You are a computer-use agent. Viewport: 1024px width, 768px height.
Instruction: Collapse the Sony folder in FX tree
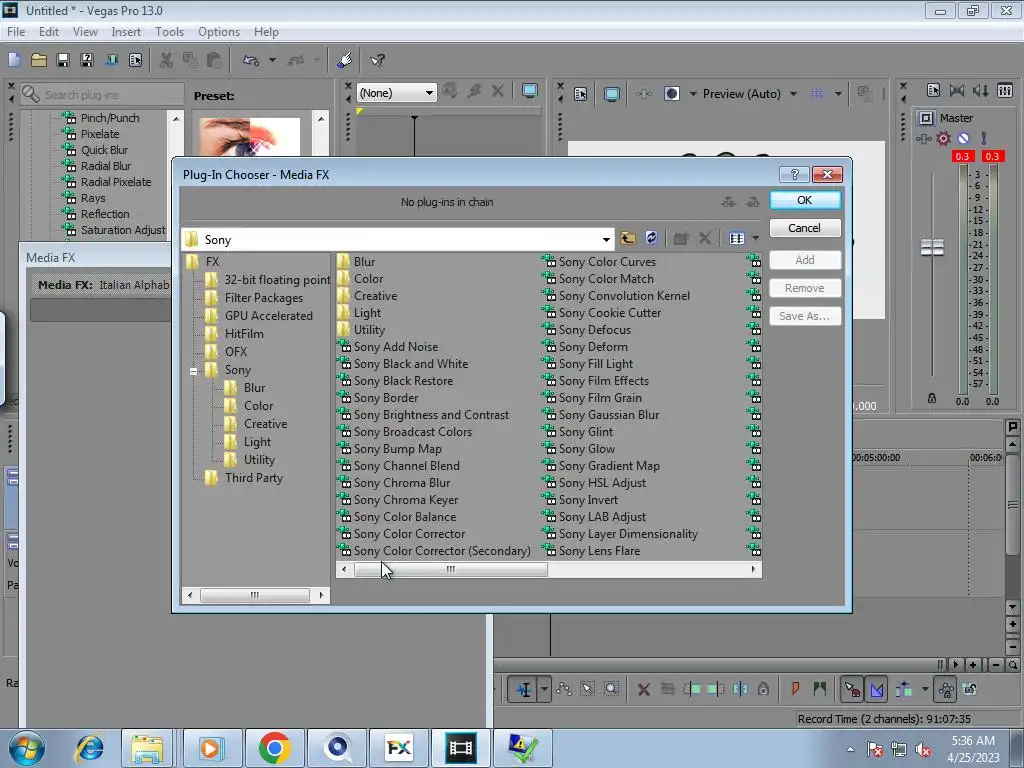(193, 371)
